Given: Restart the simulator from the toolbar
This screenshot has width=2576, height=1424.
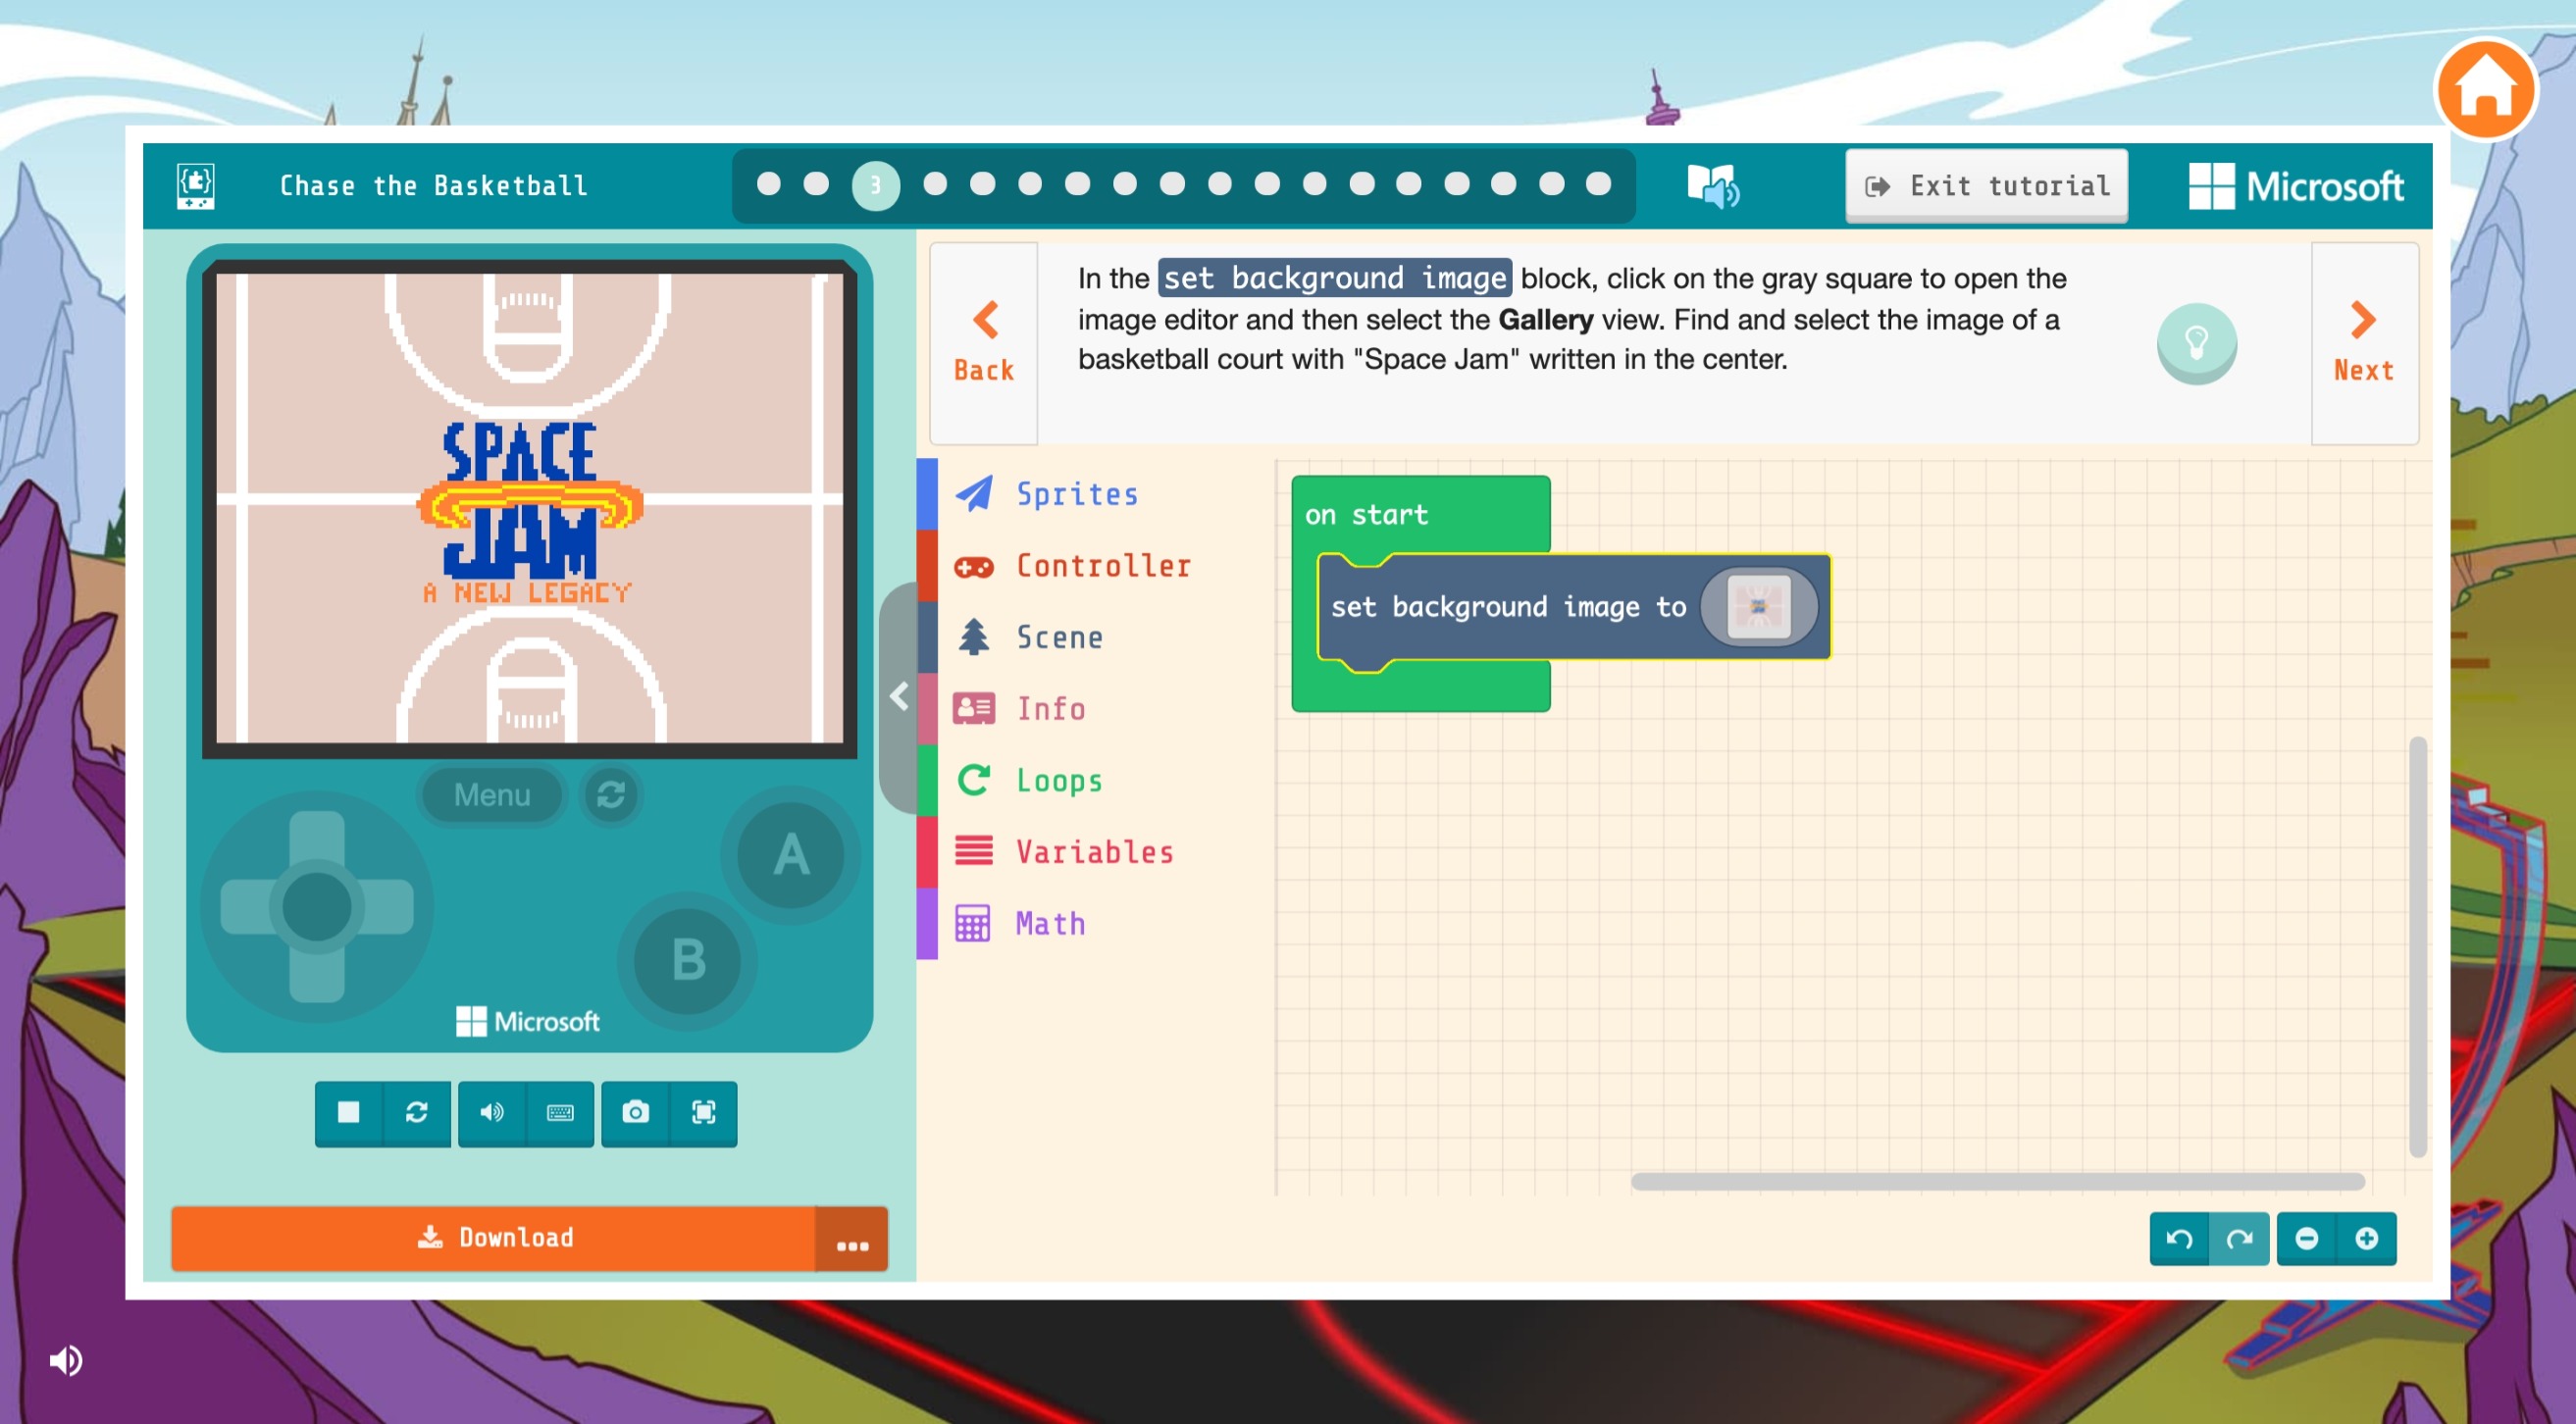Looking at the screenshot, I should [x=416, y=1112].
